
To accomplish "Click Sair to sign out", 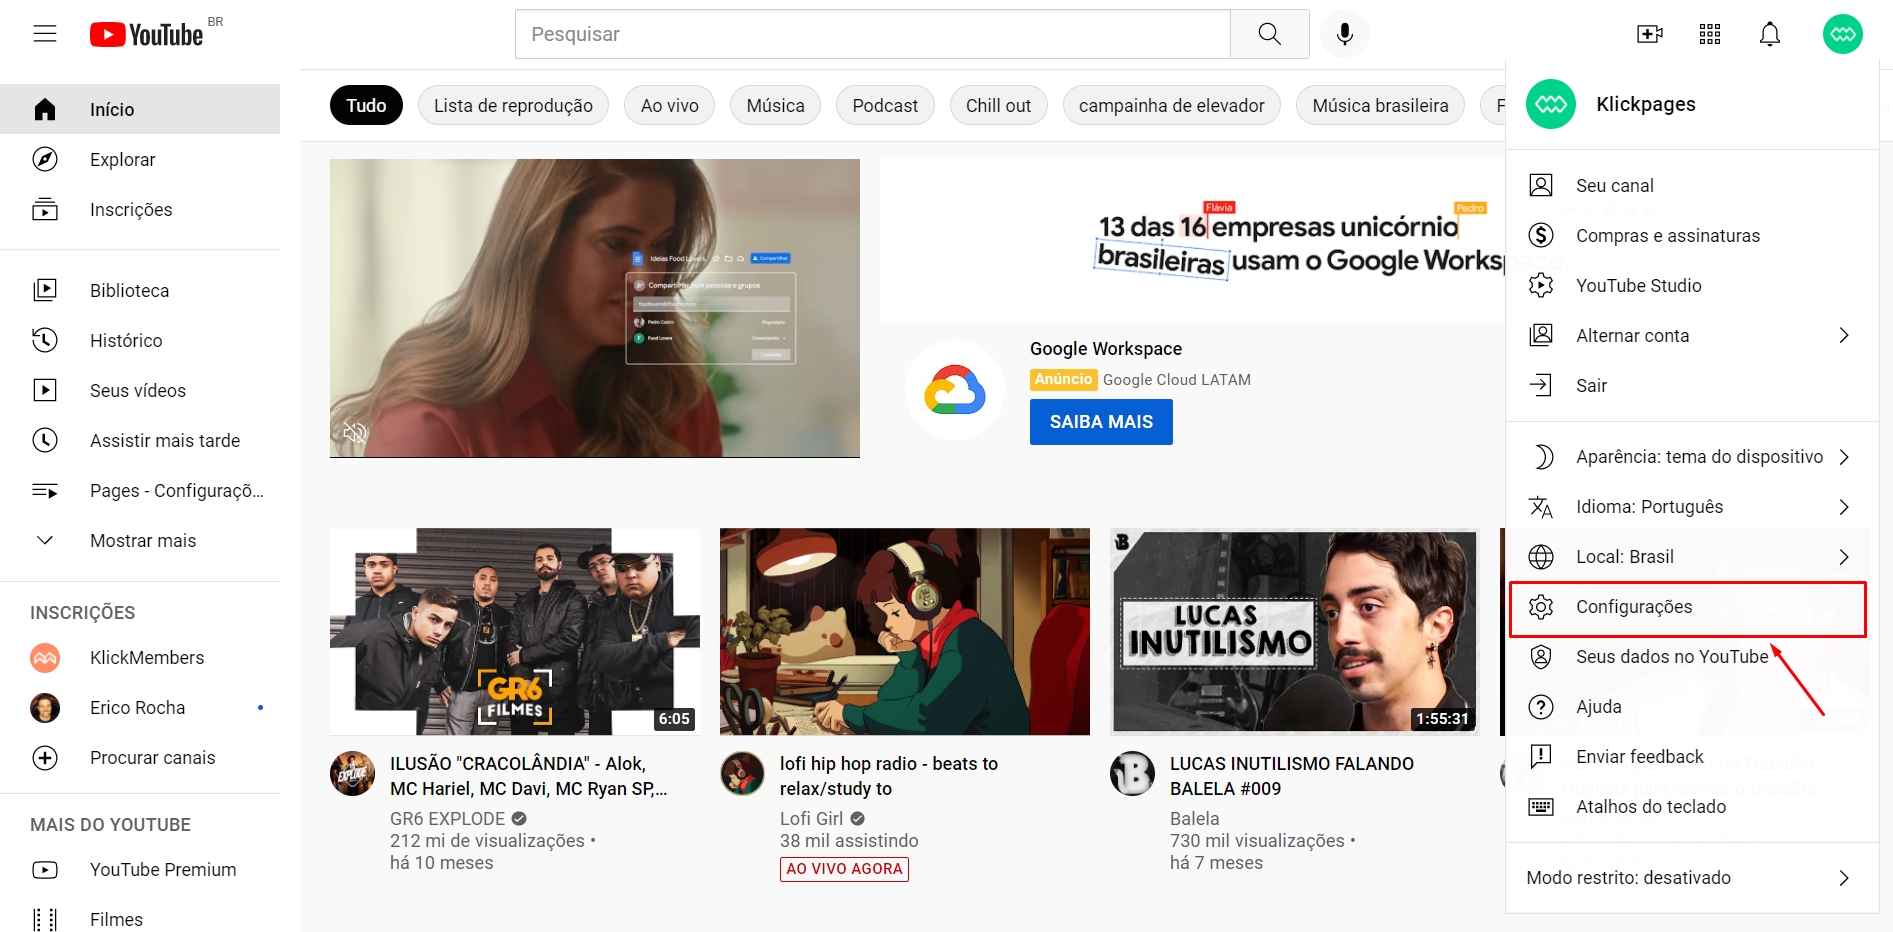I will (1692, 385).
